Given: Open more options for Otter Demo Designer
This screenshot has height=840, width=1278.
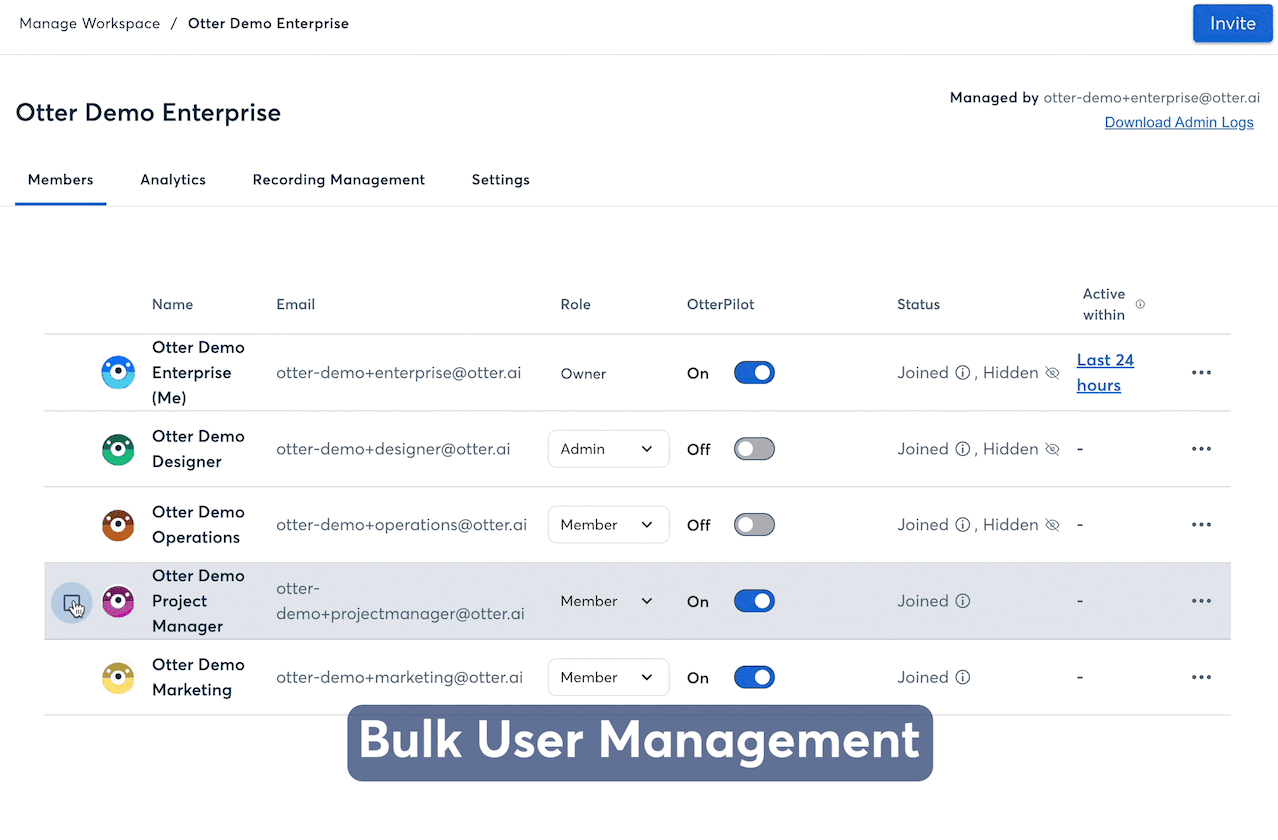Looking at the screenshot, I should pos(1201,449).
